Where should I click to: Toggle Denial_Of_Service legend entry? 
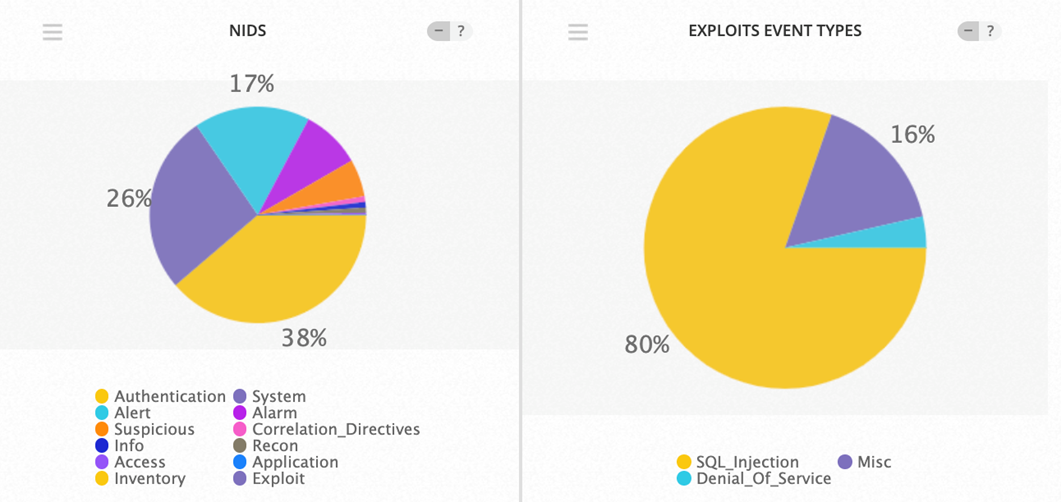tap(754, 478)
